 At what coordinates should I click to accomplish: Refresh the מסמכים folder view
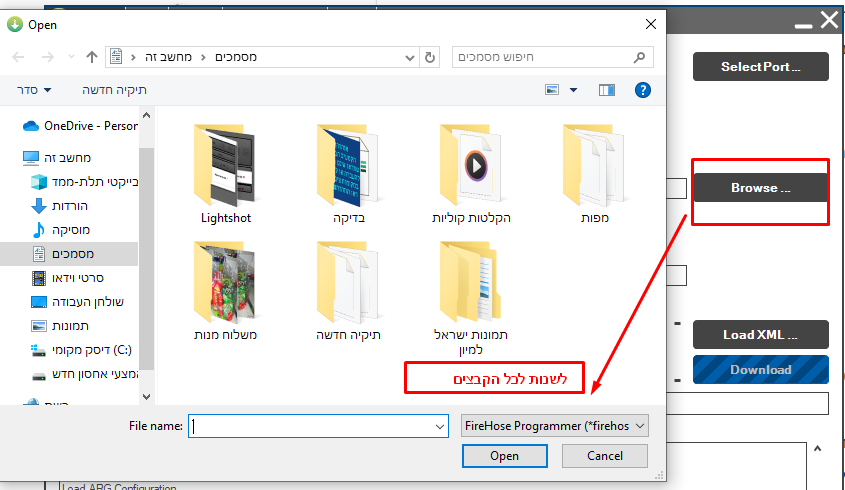pyautogui.click(x=430, y=57)
